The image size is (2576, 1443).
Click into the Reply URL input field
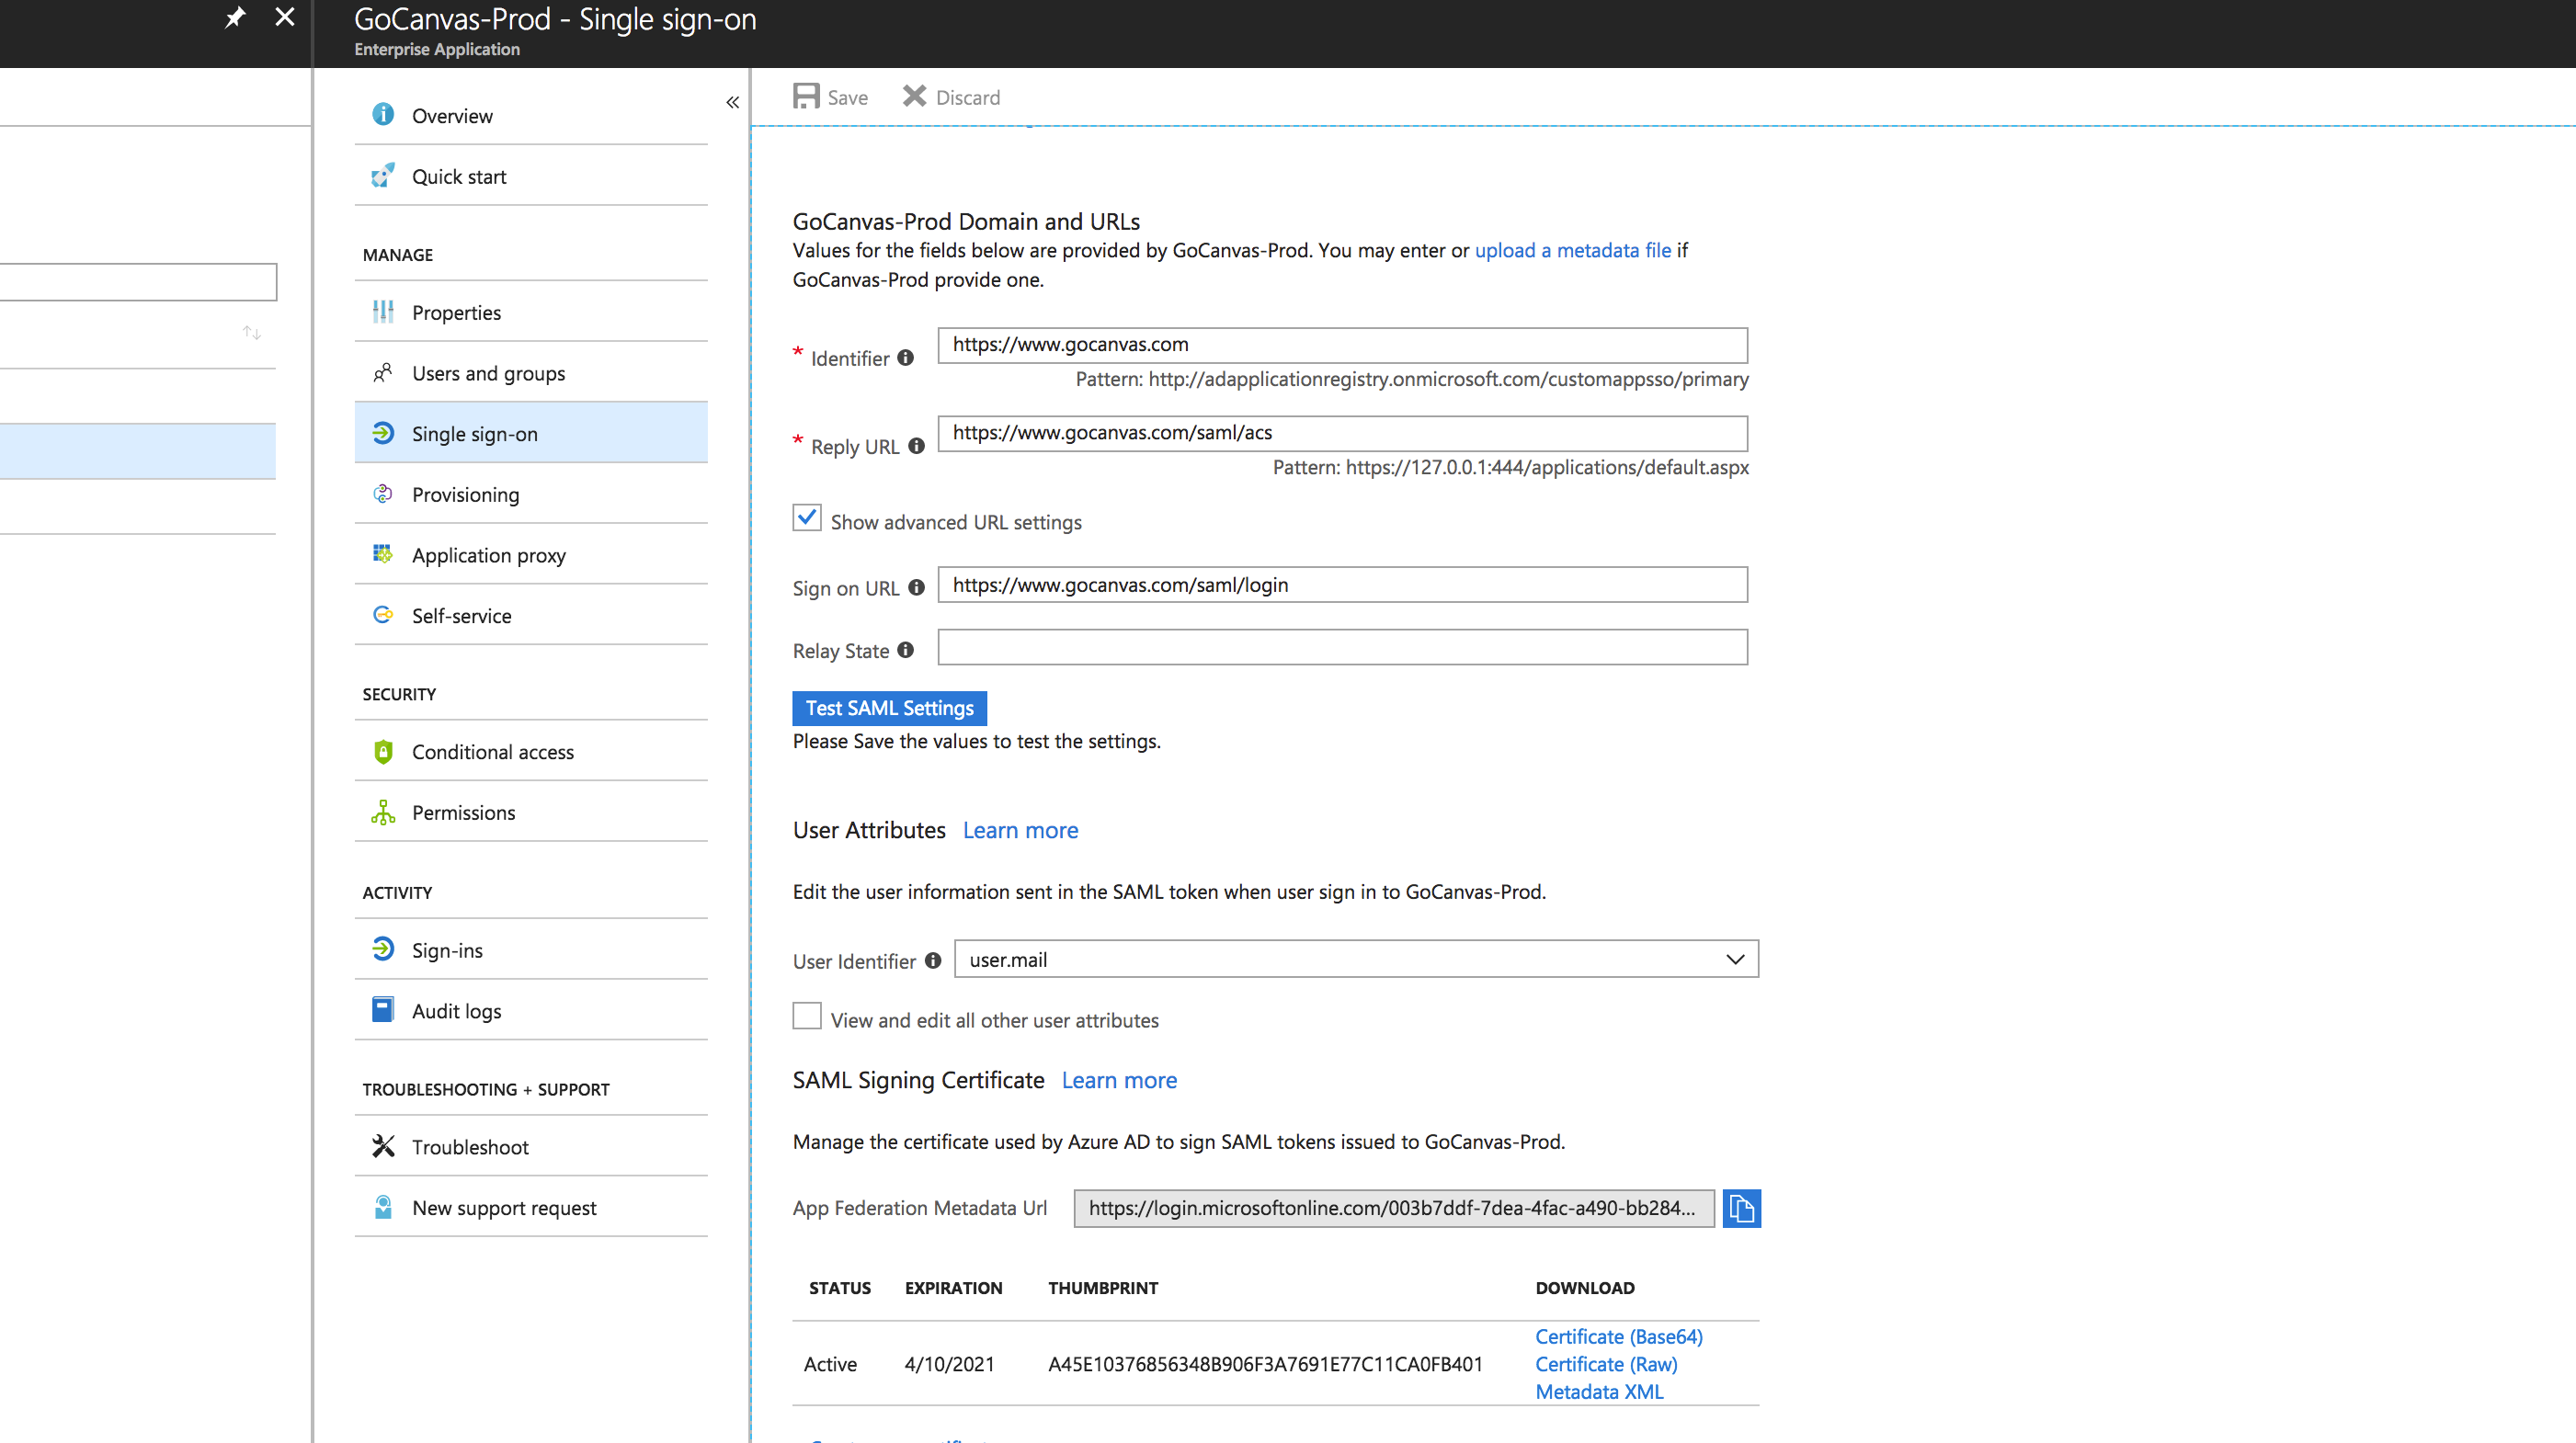click(x=1342, y=433)
